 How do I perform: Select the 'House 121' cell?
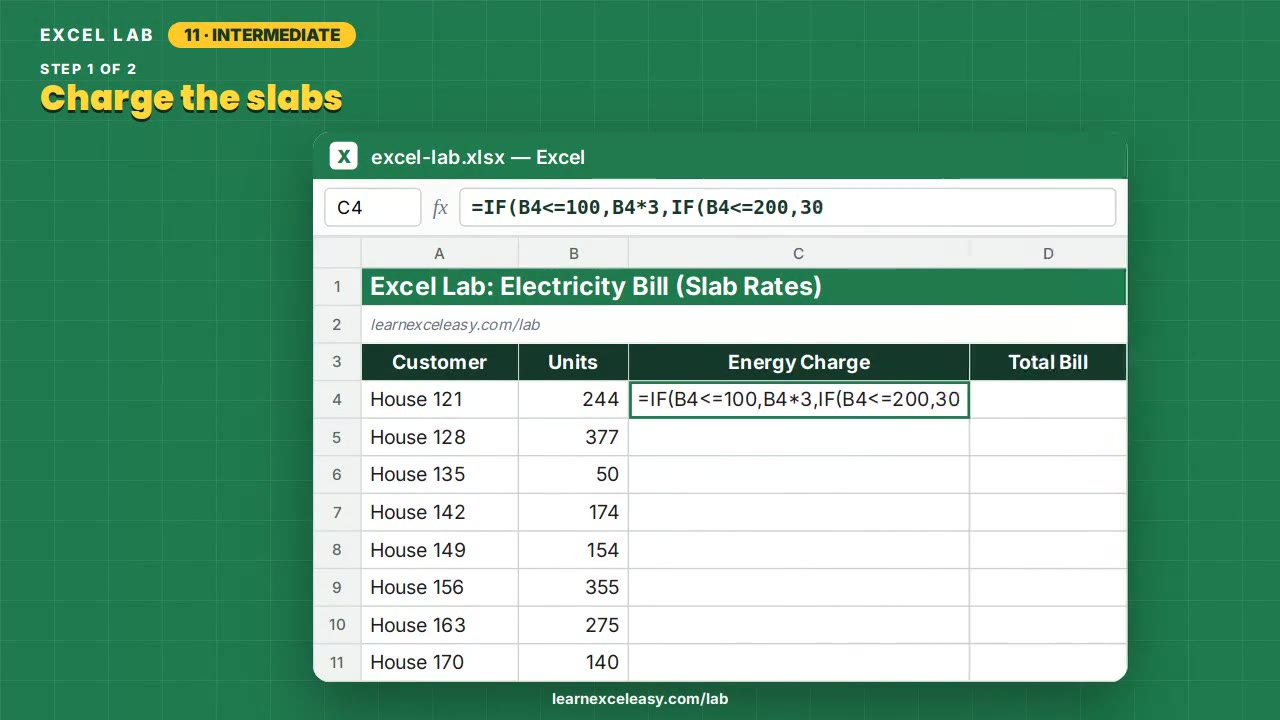pyautogui.click(x=440, y=400)
